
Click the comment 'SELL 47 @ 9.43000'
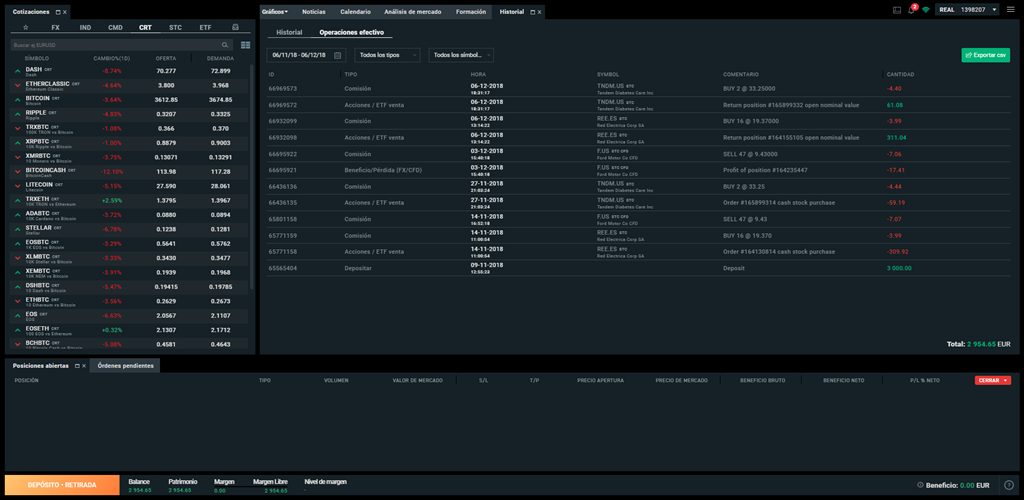[x=748, y=153]
